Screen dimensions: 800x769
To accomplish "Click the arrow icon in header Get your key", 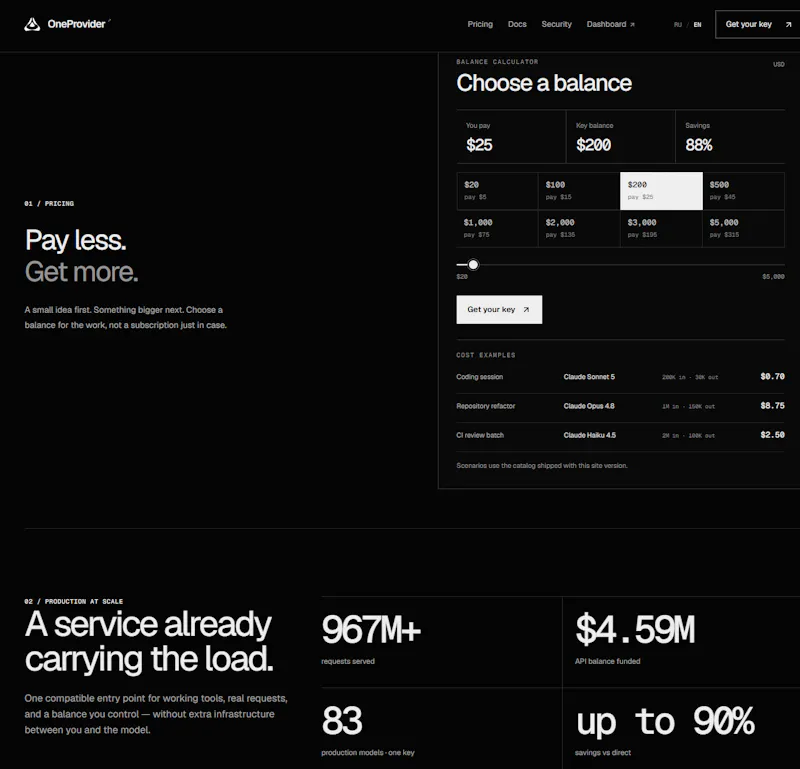I will tap(788, 24).
